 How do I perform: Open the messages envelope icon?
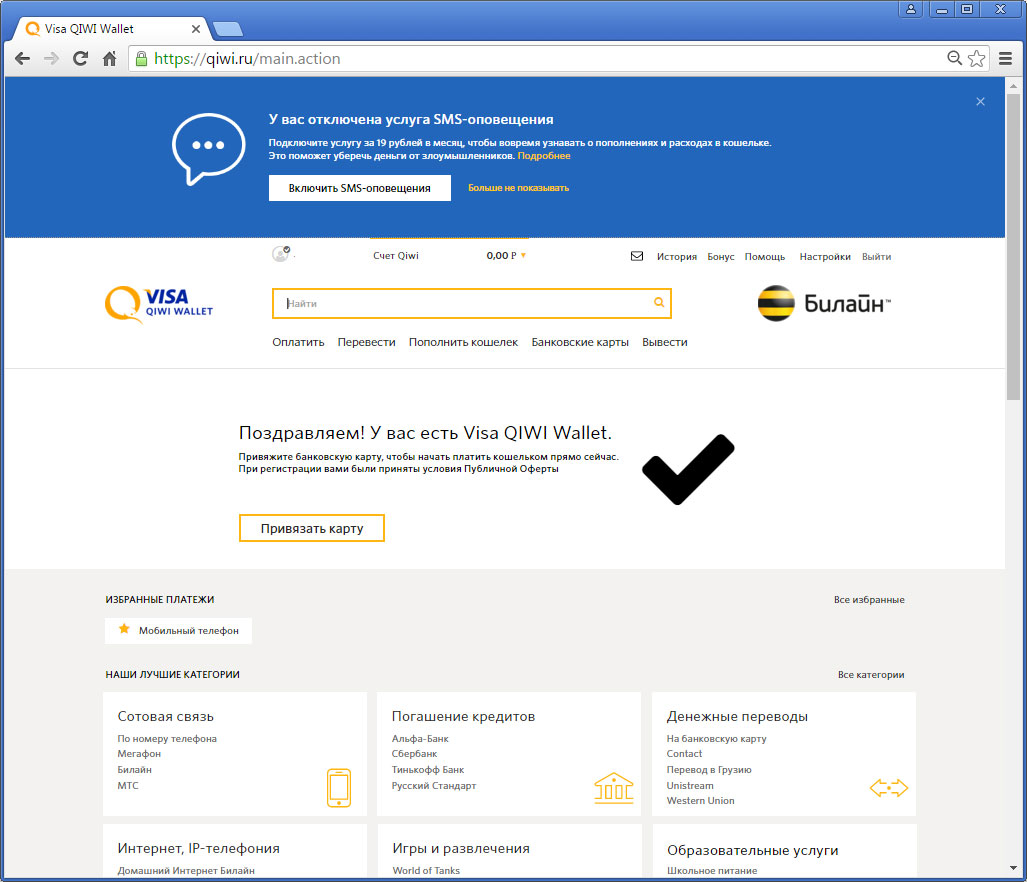[x=637, y=256]
